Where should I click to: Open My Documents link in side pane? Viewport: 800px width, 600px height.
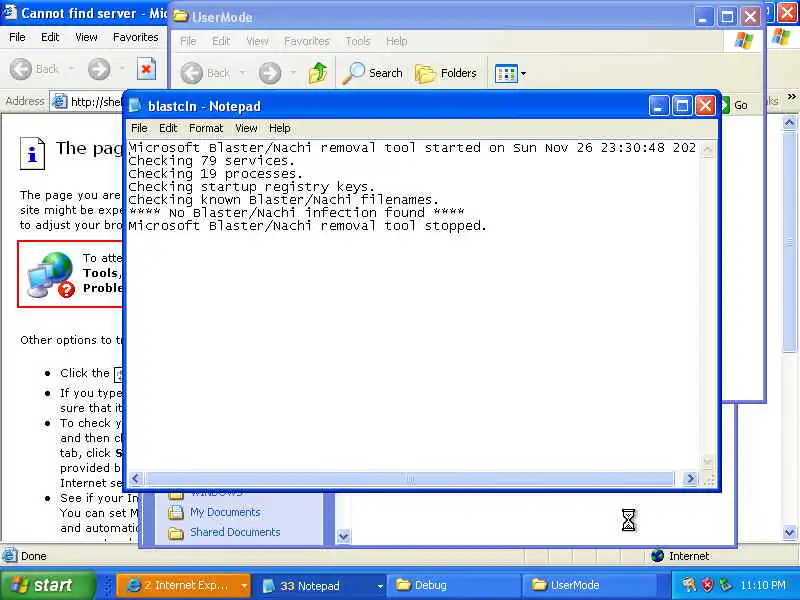[225, 512]
